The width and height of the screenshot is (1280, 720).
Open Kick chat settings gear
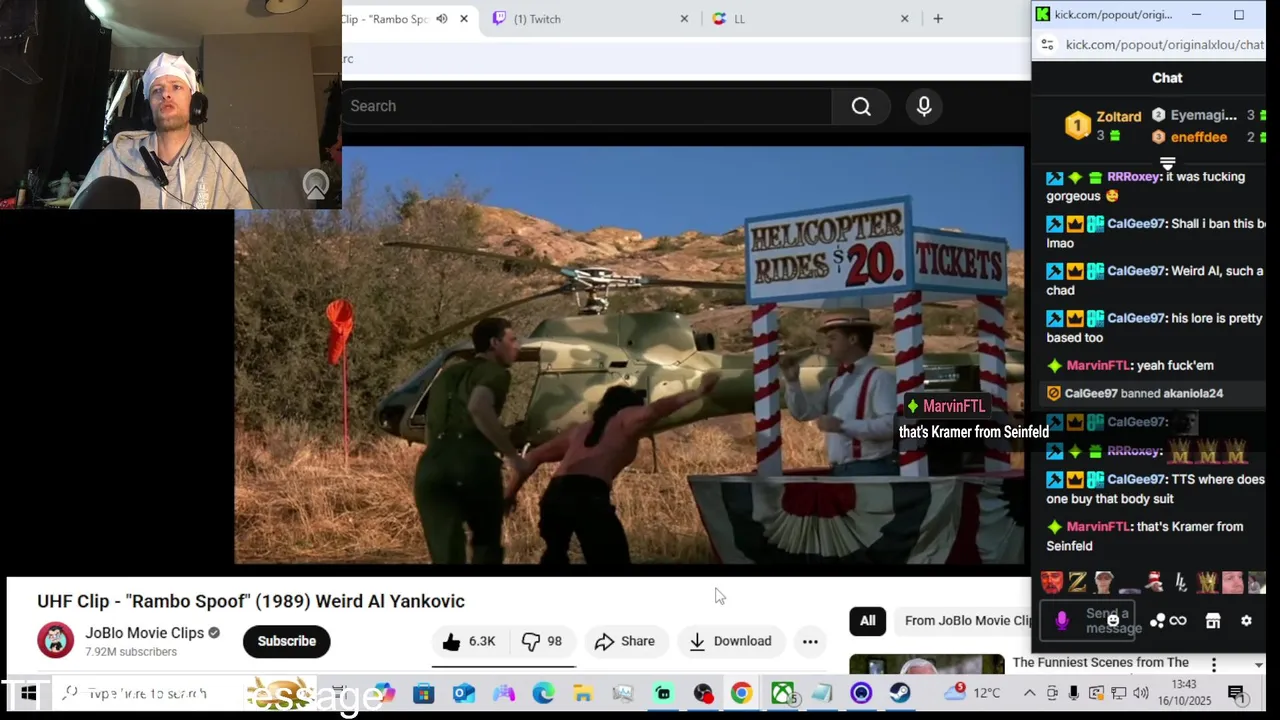1246,621
